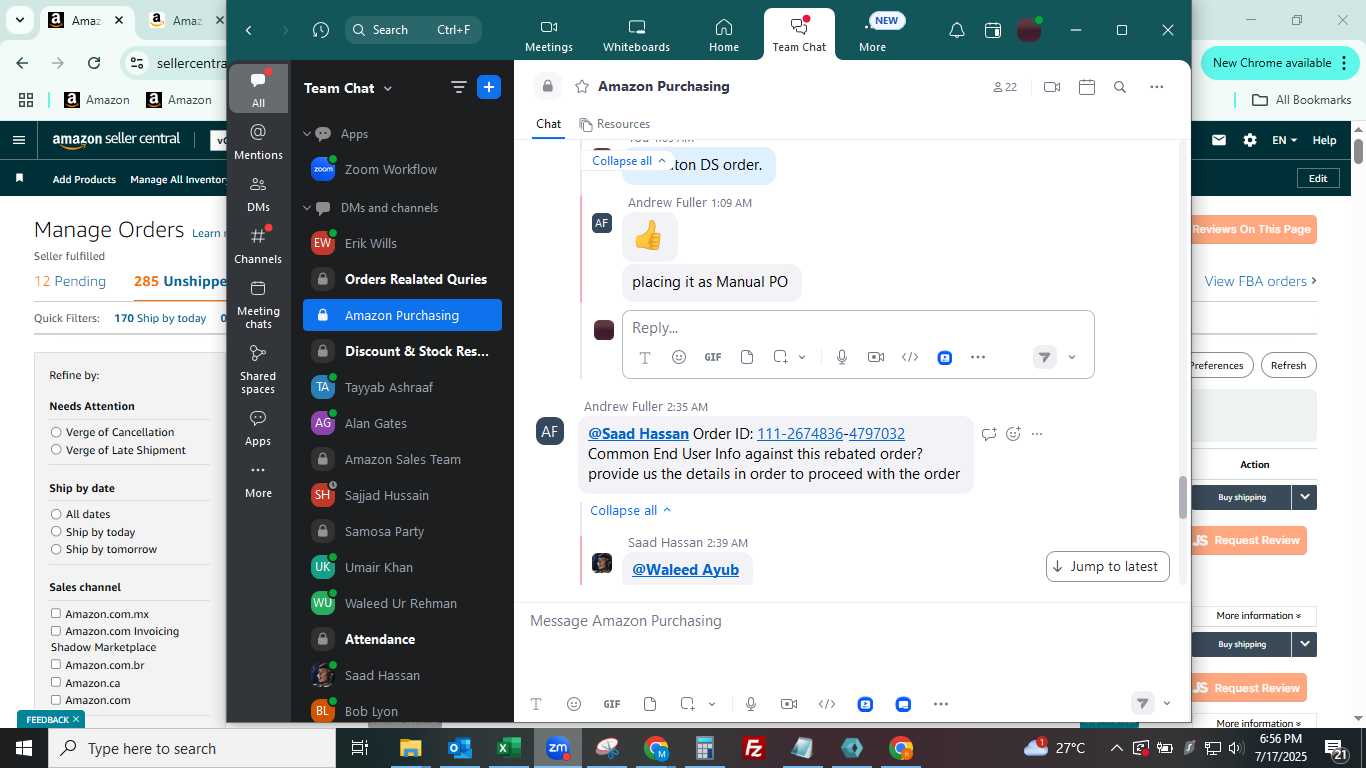This screenshot has height=768, width=1366.
Task: Go to the Zoom Home tab
Action: (724, 36)
